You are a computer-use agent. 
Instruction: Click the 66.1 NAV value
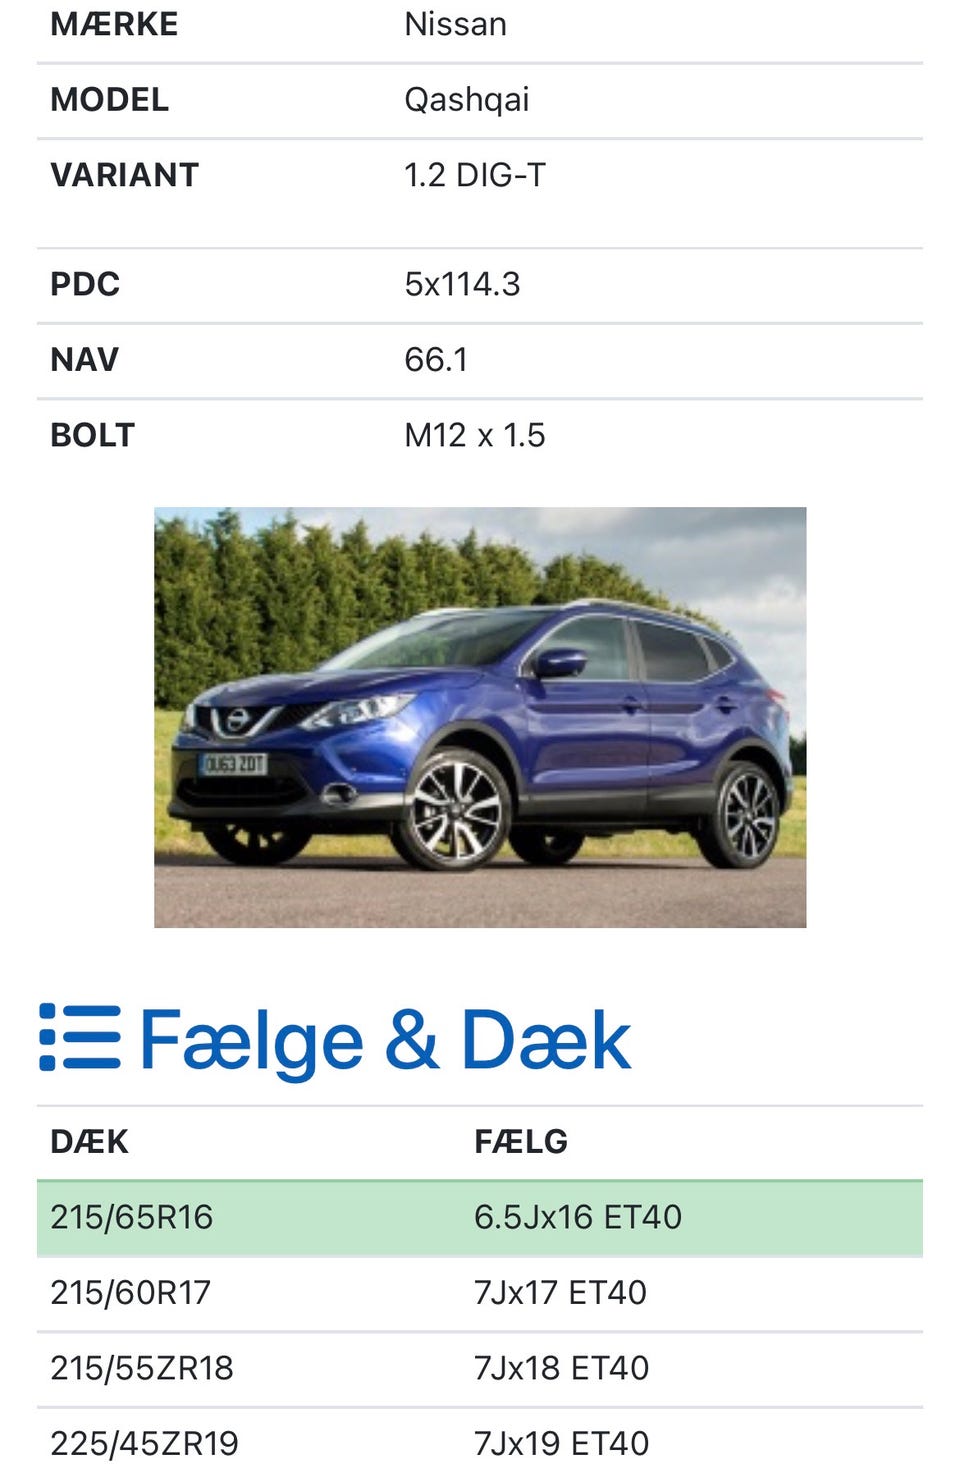pos(436,360)
